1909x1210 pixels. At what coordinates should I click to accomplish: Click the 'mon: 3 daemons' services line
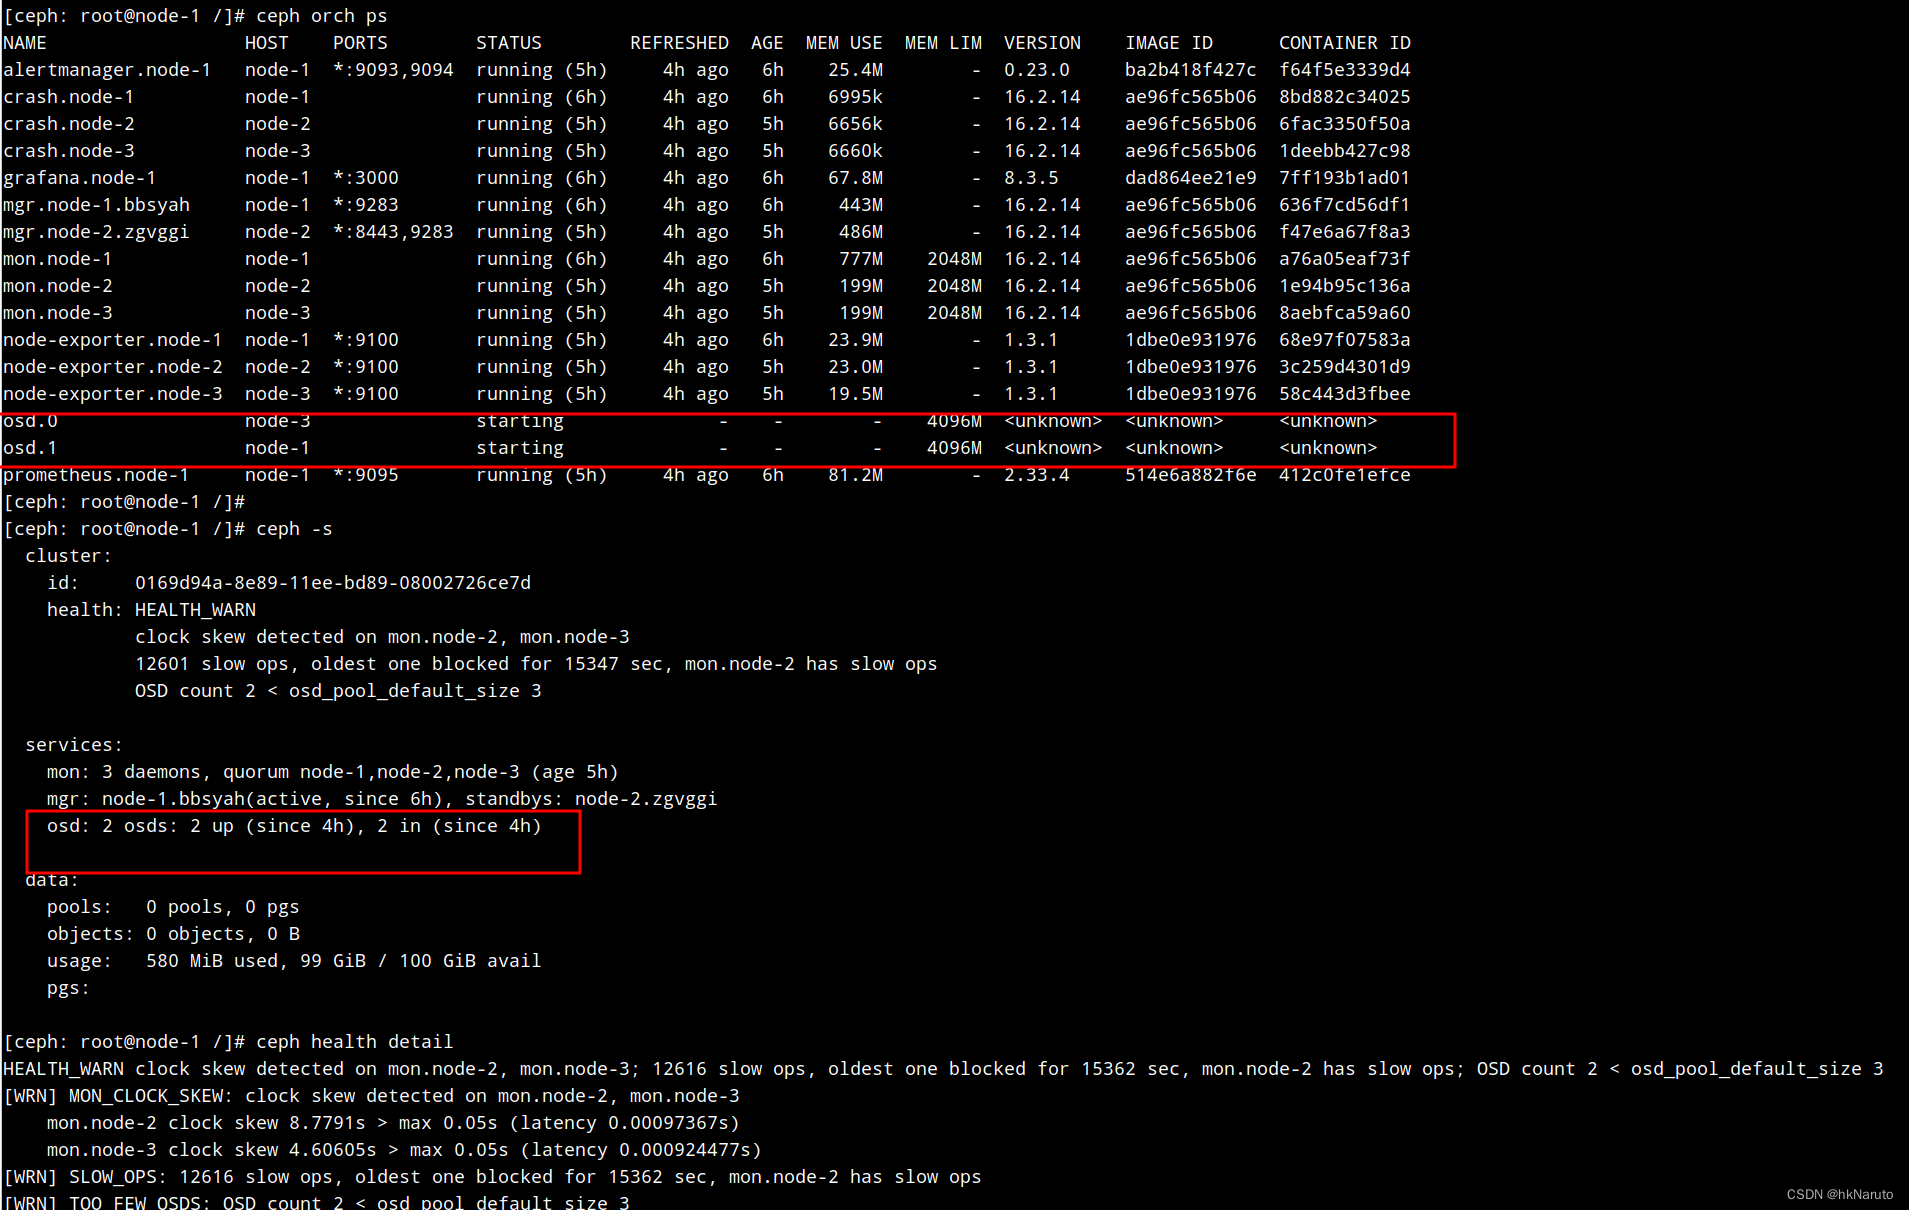(333, 772)
